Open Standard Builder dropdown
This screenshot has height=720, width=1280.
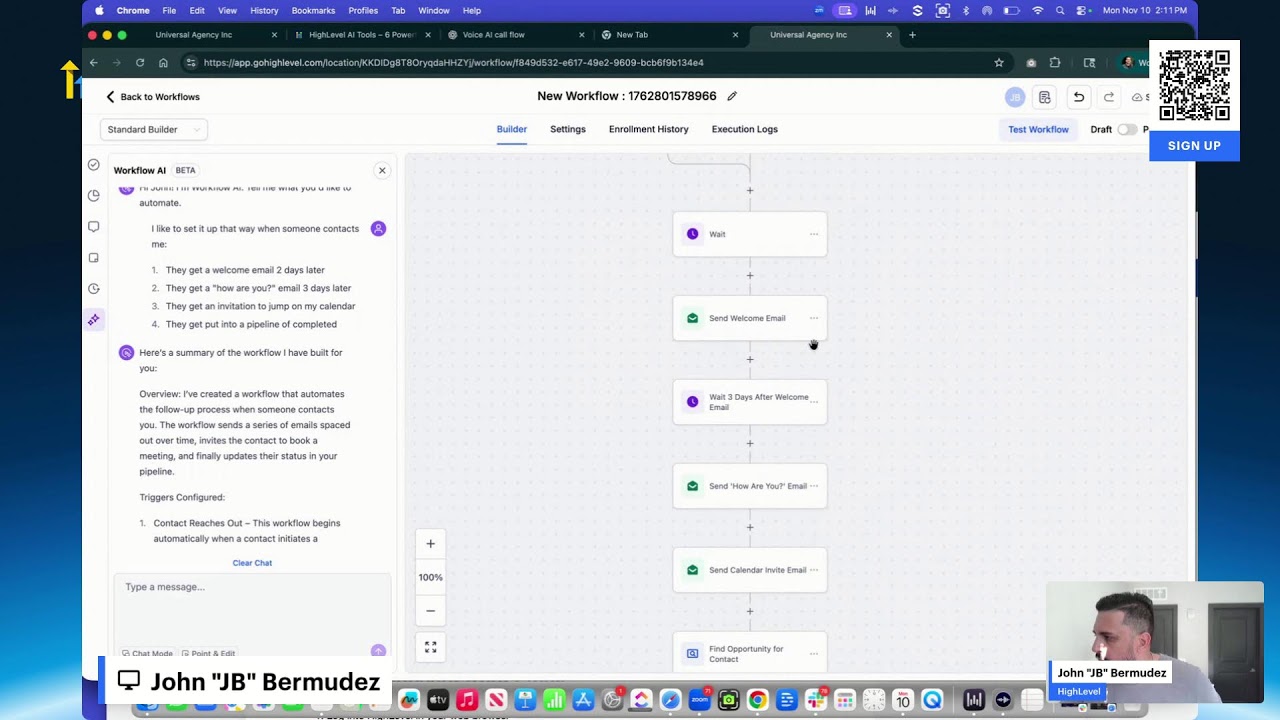(x=153, y=129)
